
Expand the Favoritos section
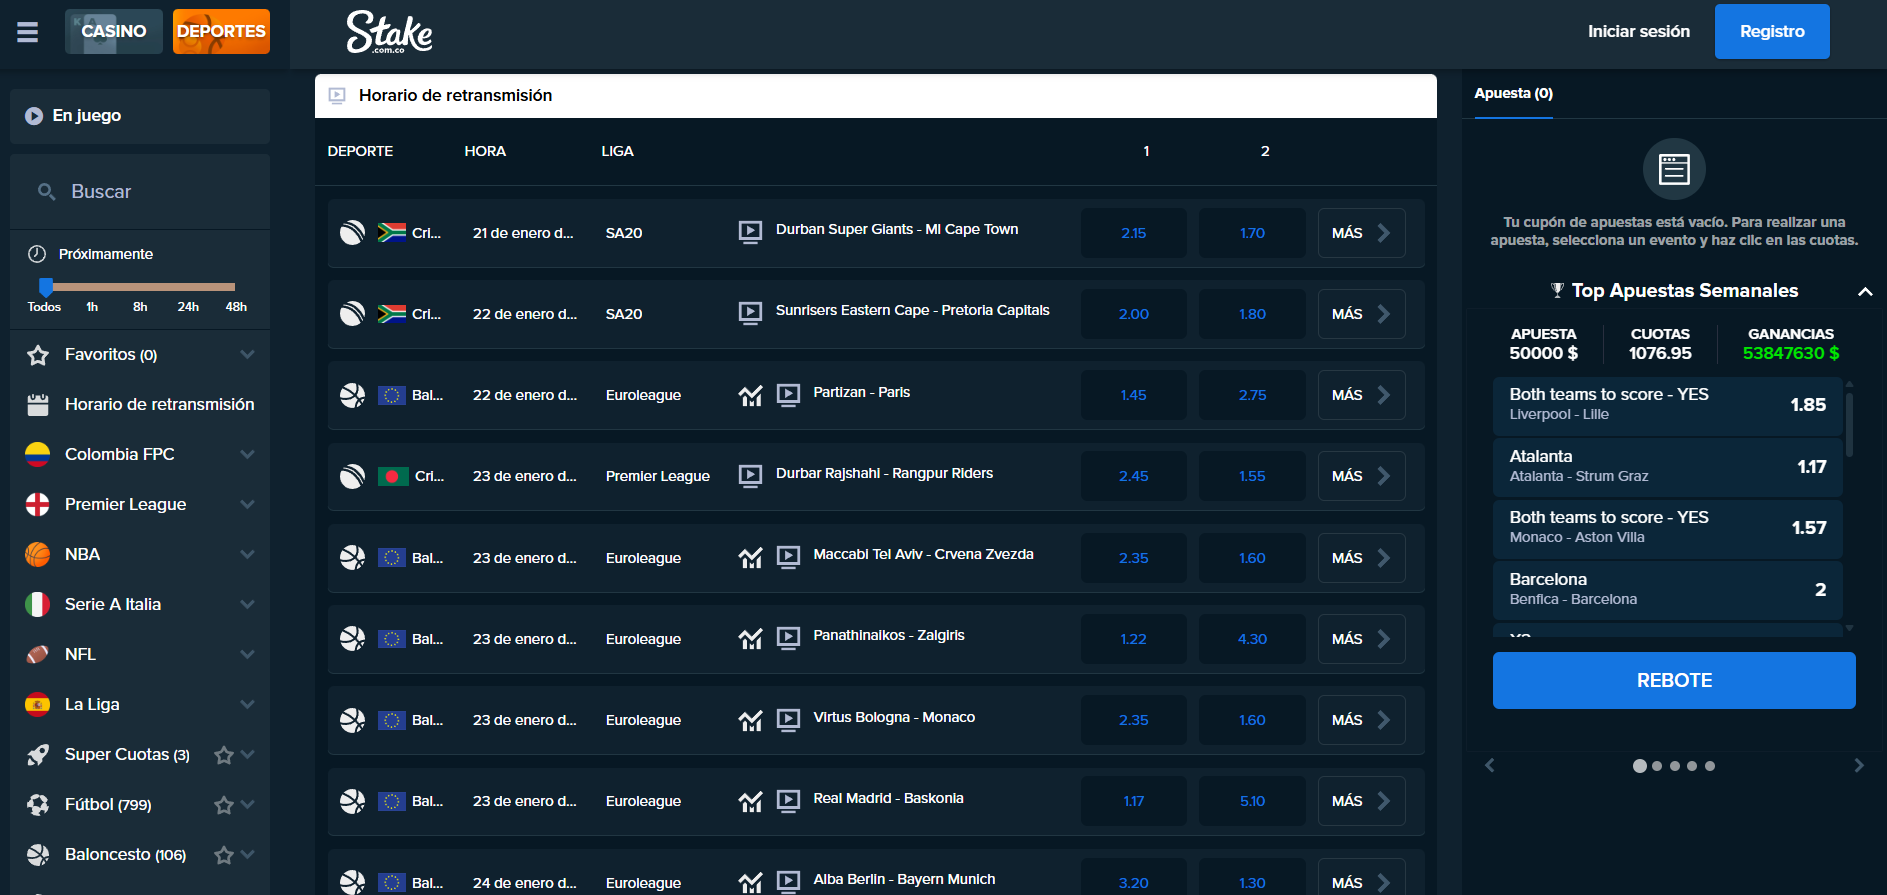coord(247,354)
